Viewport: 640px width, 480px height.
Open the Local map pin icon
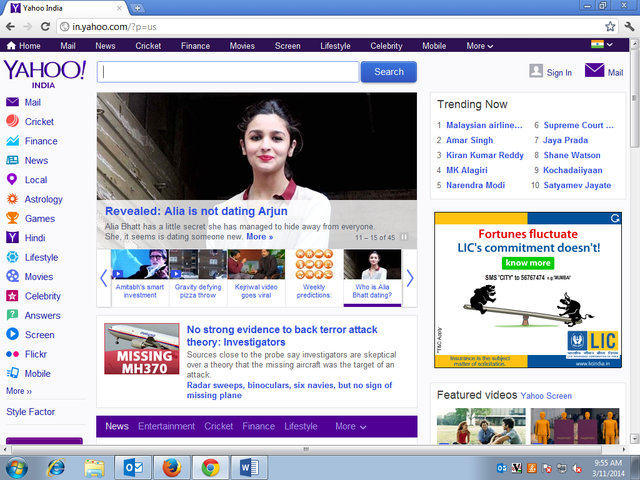click(x=12, y=180)
